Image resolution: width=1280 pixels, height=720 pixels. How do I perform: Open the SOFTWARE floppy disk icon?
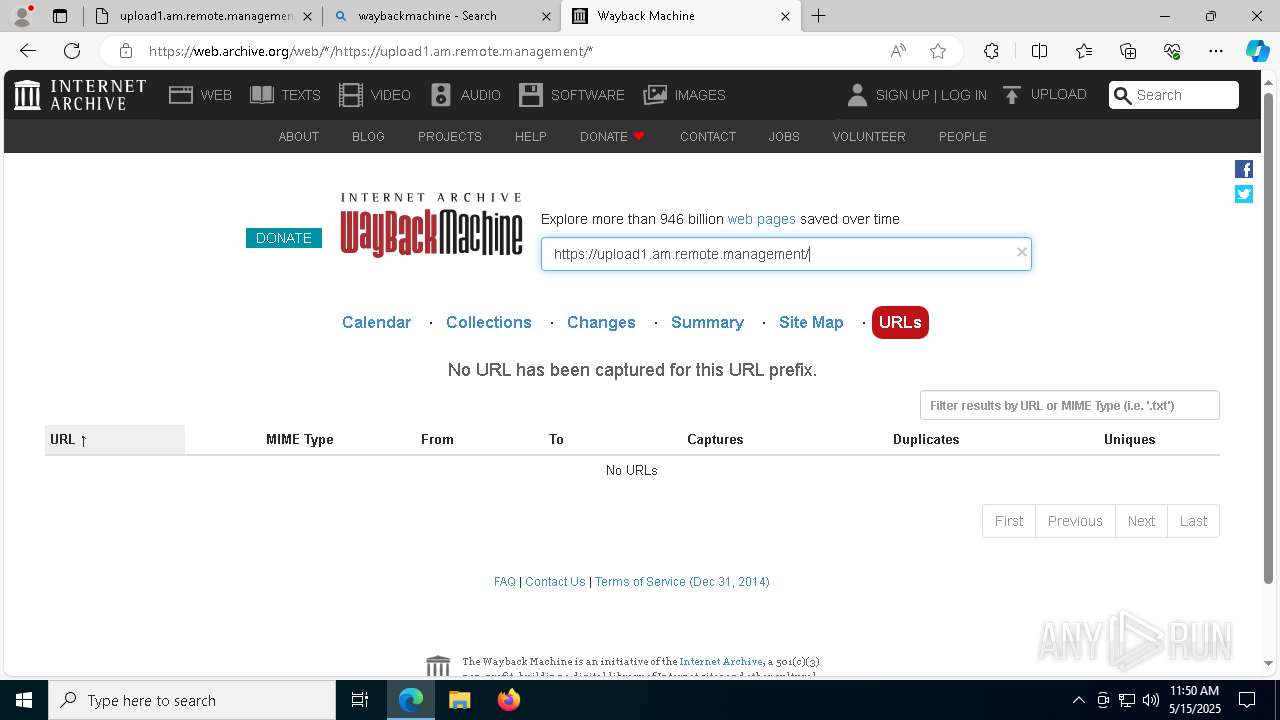[x=531, y=95]
